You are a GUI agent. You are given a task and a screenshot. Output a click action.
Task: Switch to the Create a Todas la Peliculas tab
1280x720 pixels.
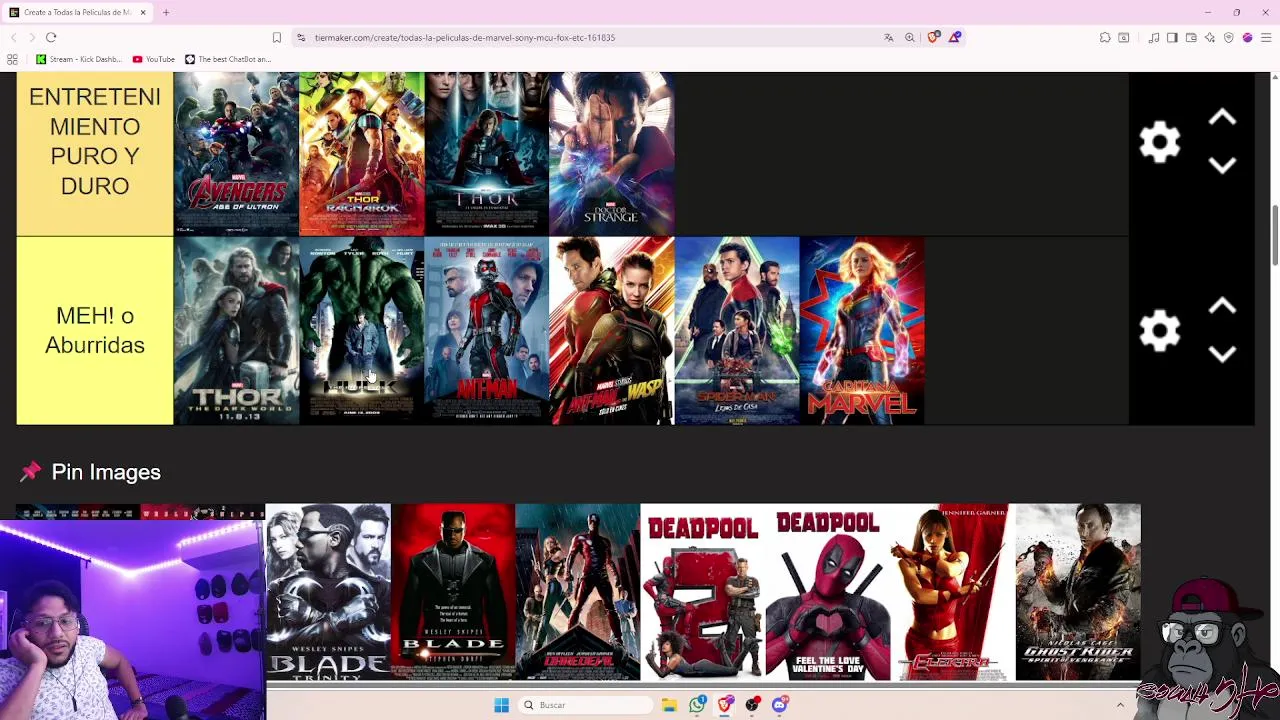click(78, 12)
